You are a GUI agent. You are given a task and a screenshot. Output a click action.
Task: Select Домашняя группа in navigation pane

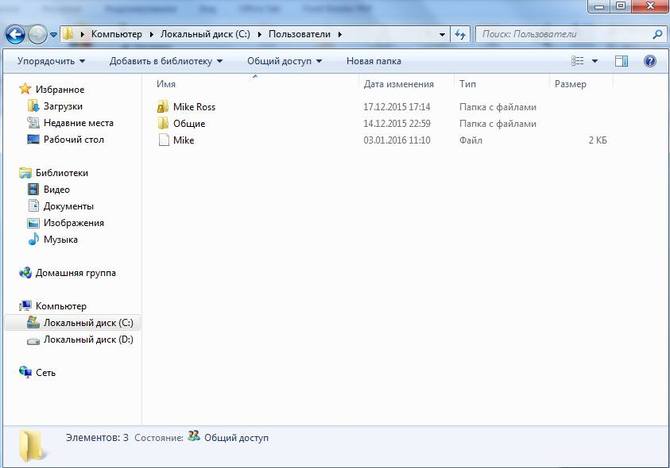76,273
